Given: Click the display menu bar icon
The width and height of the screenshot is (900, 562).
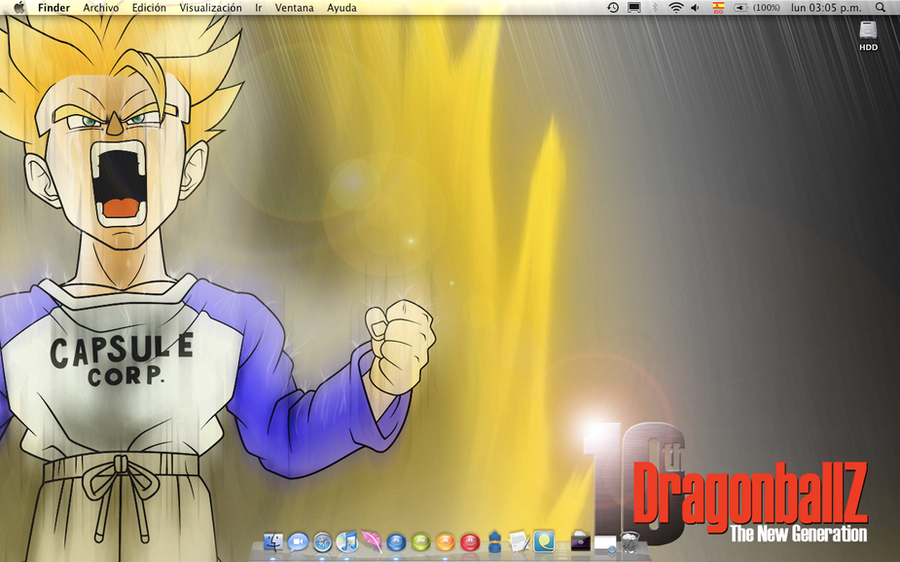Looking at the screenshot, I should [634, 8].
